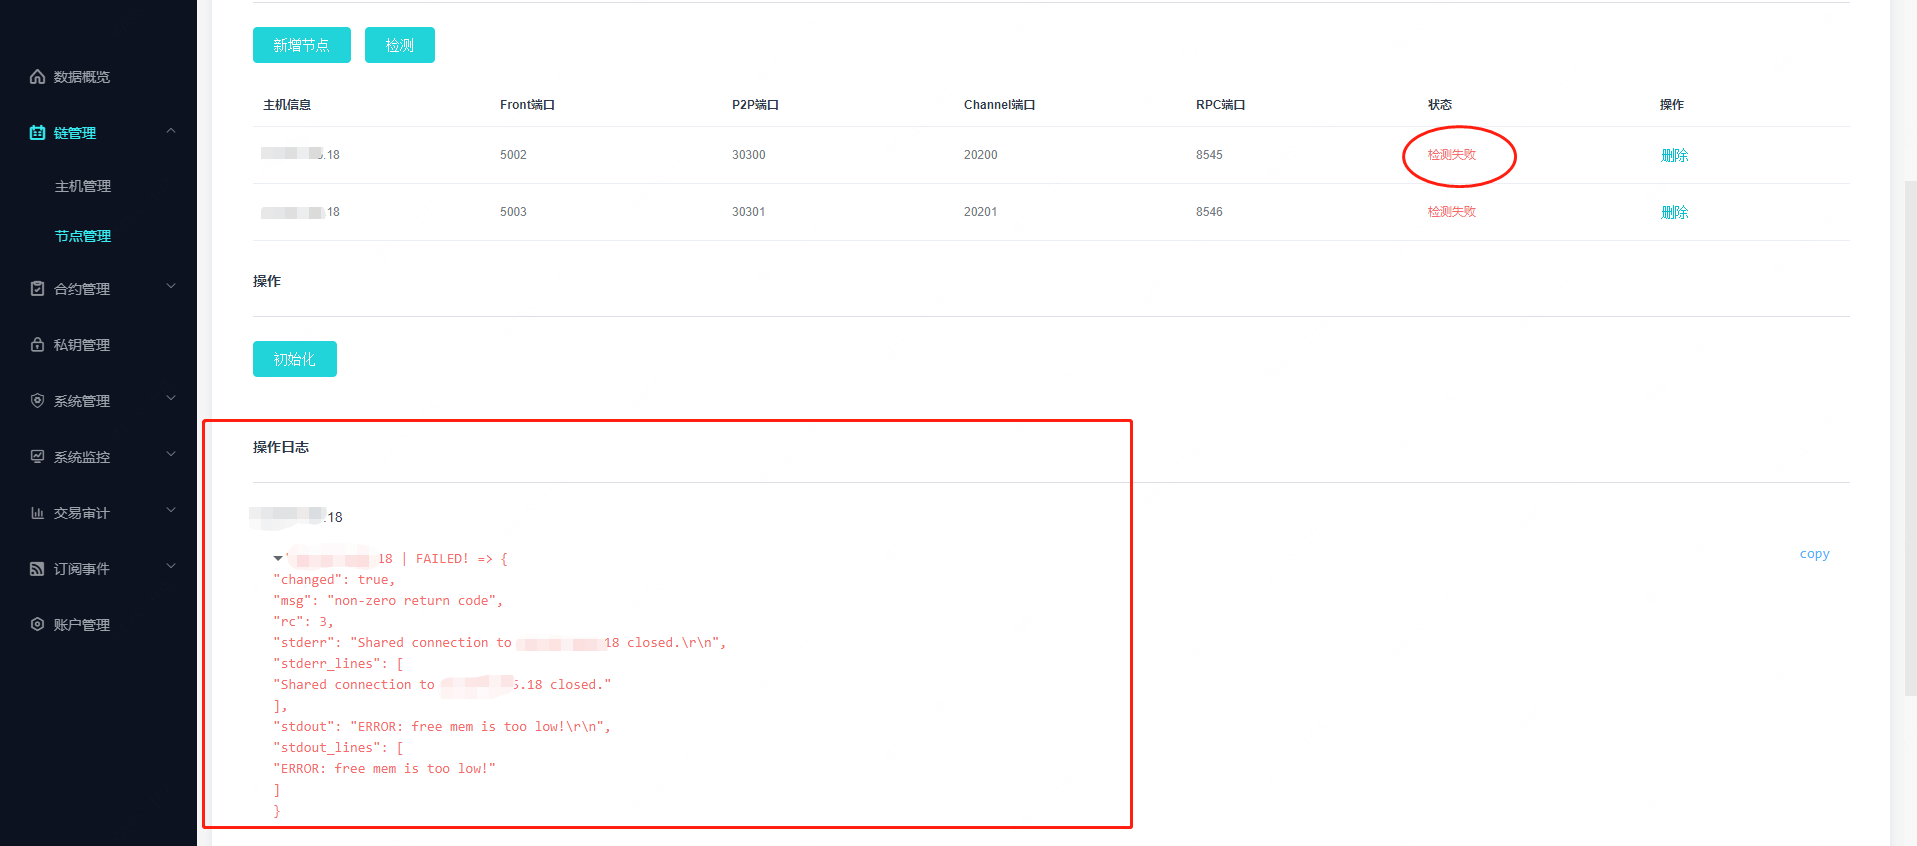Viewport: 1917px width, 846px height.
Task: Click Channel port value 20200
Action: (981, 155)
